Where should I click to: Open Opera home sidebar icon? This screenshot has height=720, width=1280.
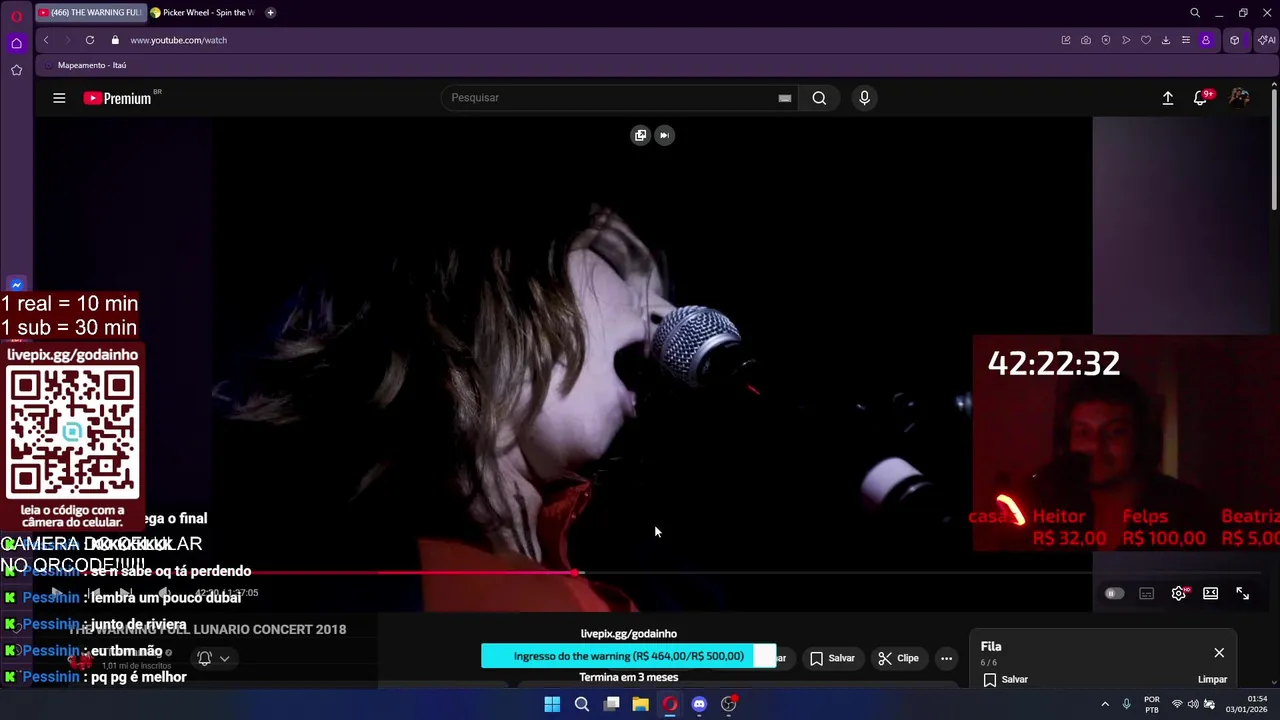point(16,43)
